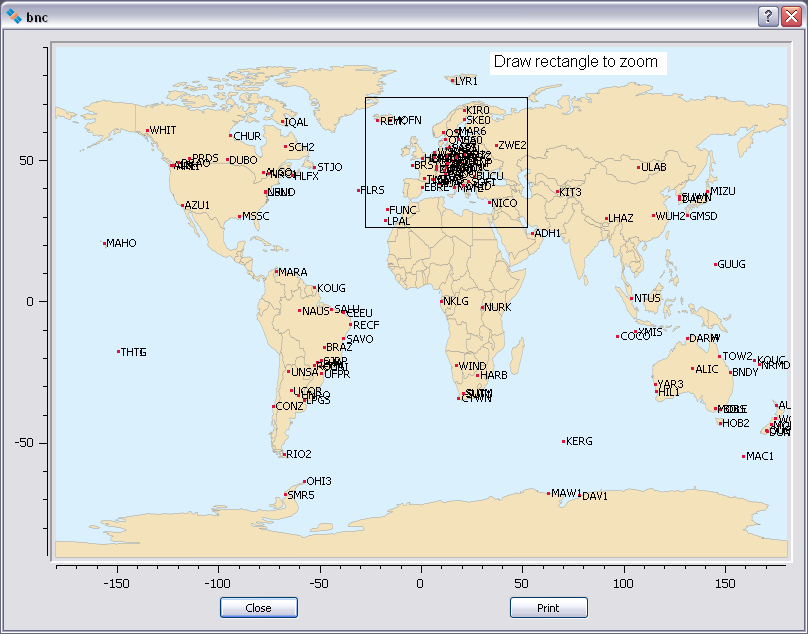Select the IQAL station marker
This screenshot has height=634, width=808.
[283, 122]
